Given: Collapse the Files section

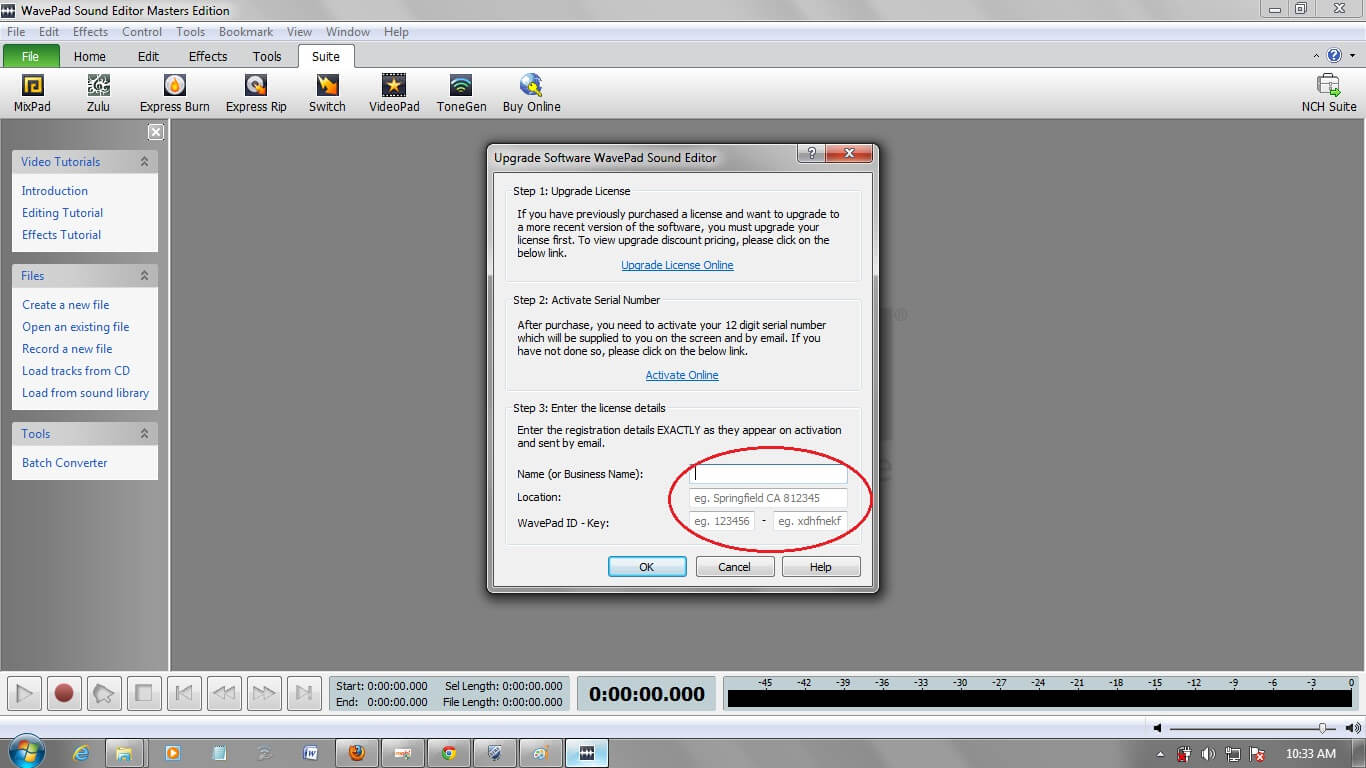Looking at the screenshot, I should (x=144, y=276).
